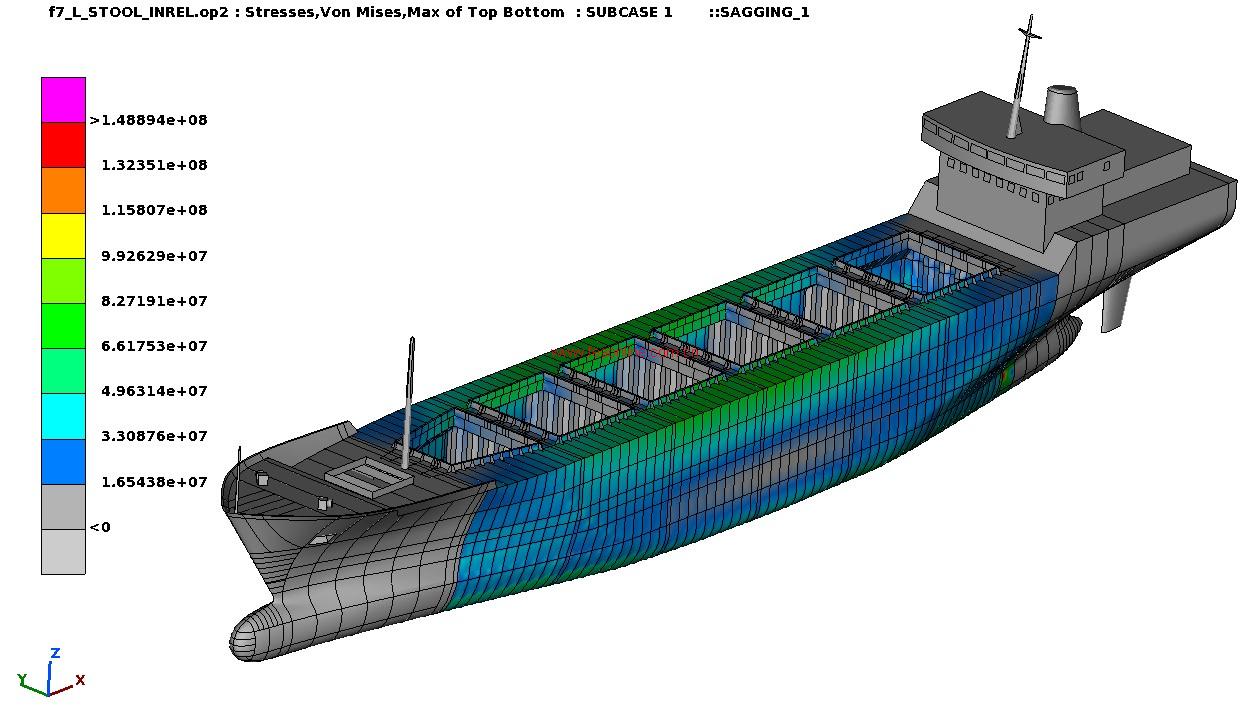Click the Z axis label on triad
Image resolution: width=1252 pixels, height=714 pixels.
tap(55, 653)
